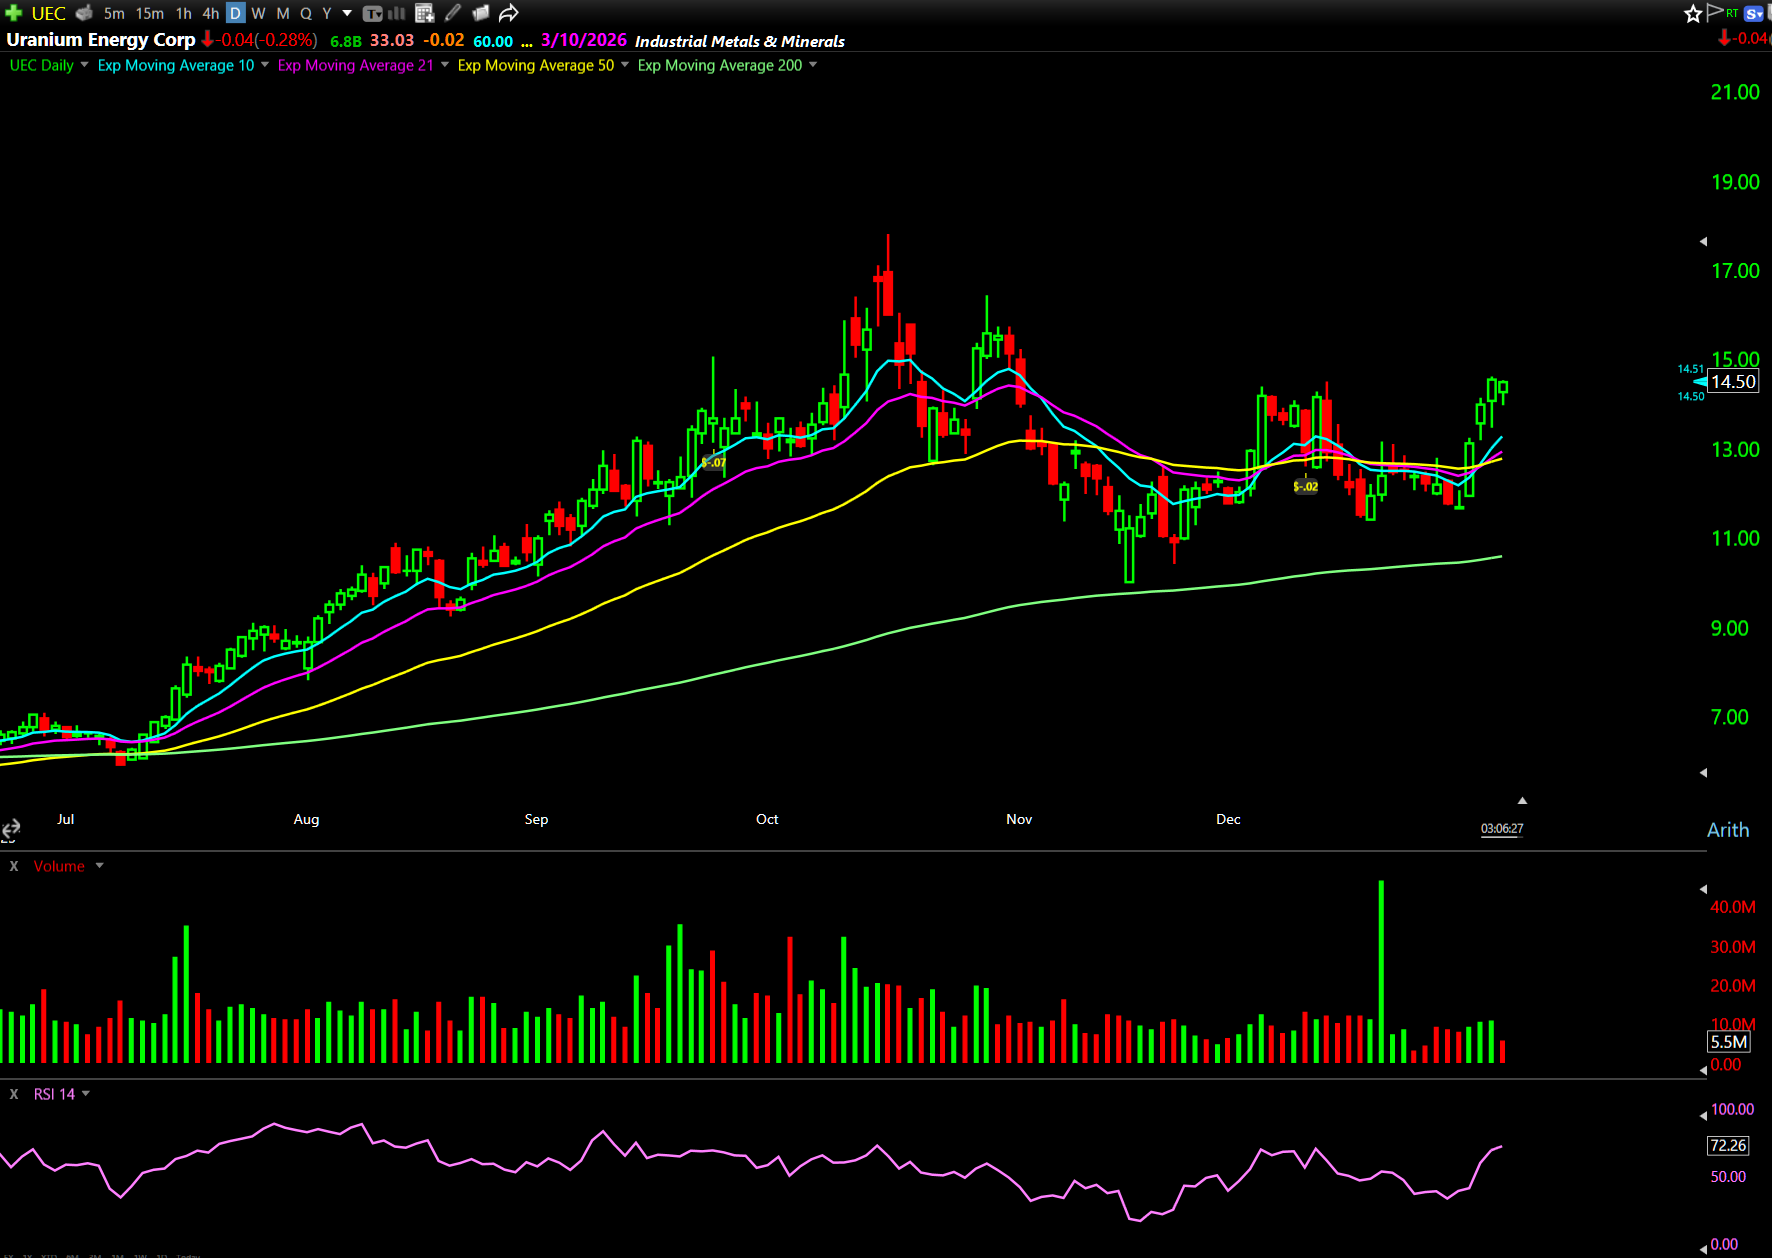Screen dimensions: 1772x1258
Task: Click the reset scroll icon near Jul
Action: (11, 829)
